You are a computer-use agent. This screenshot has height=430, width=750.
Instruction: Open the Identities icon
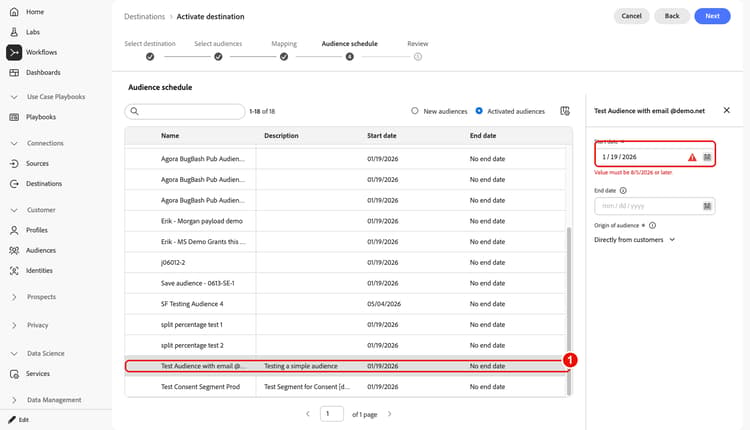(x=14, y=271)
